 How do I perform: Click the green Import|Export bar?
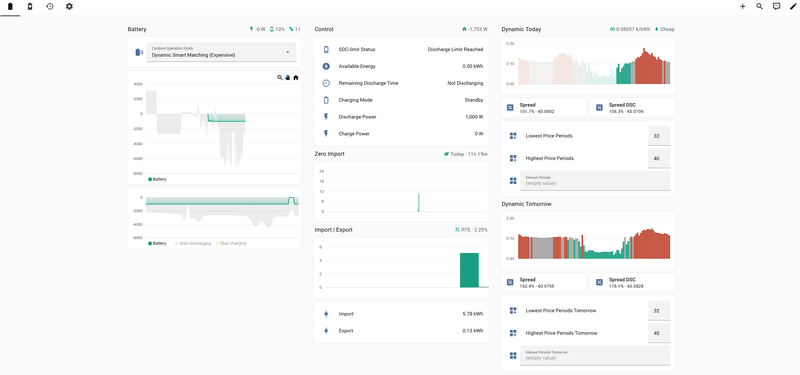(x=469, y=270)
